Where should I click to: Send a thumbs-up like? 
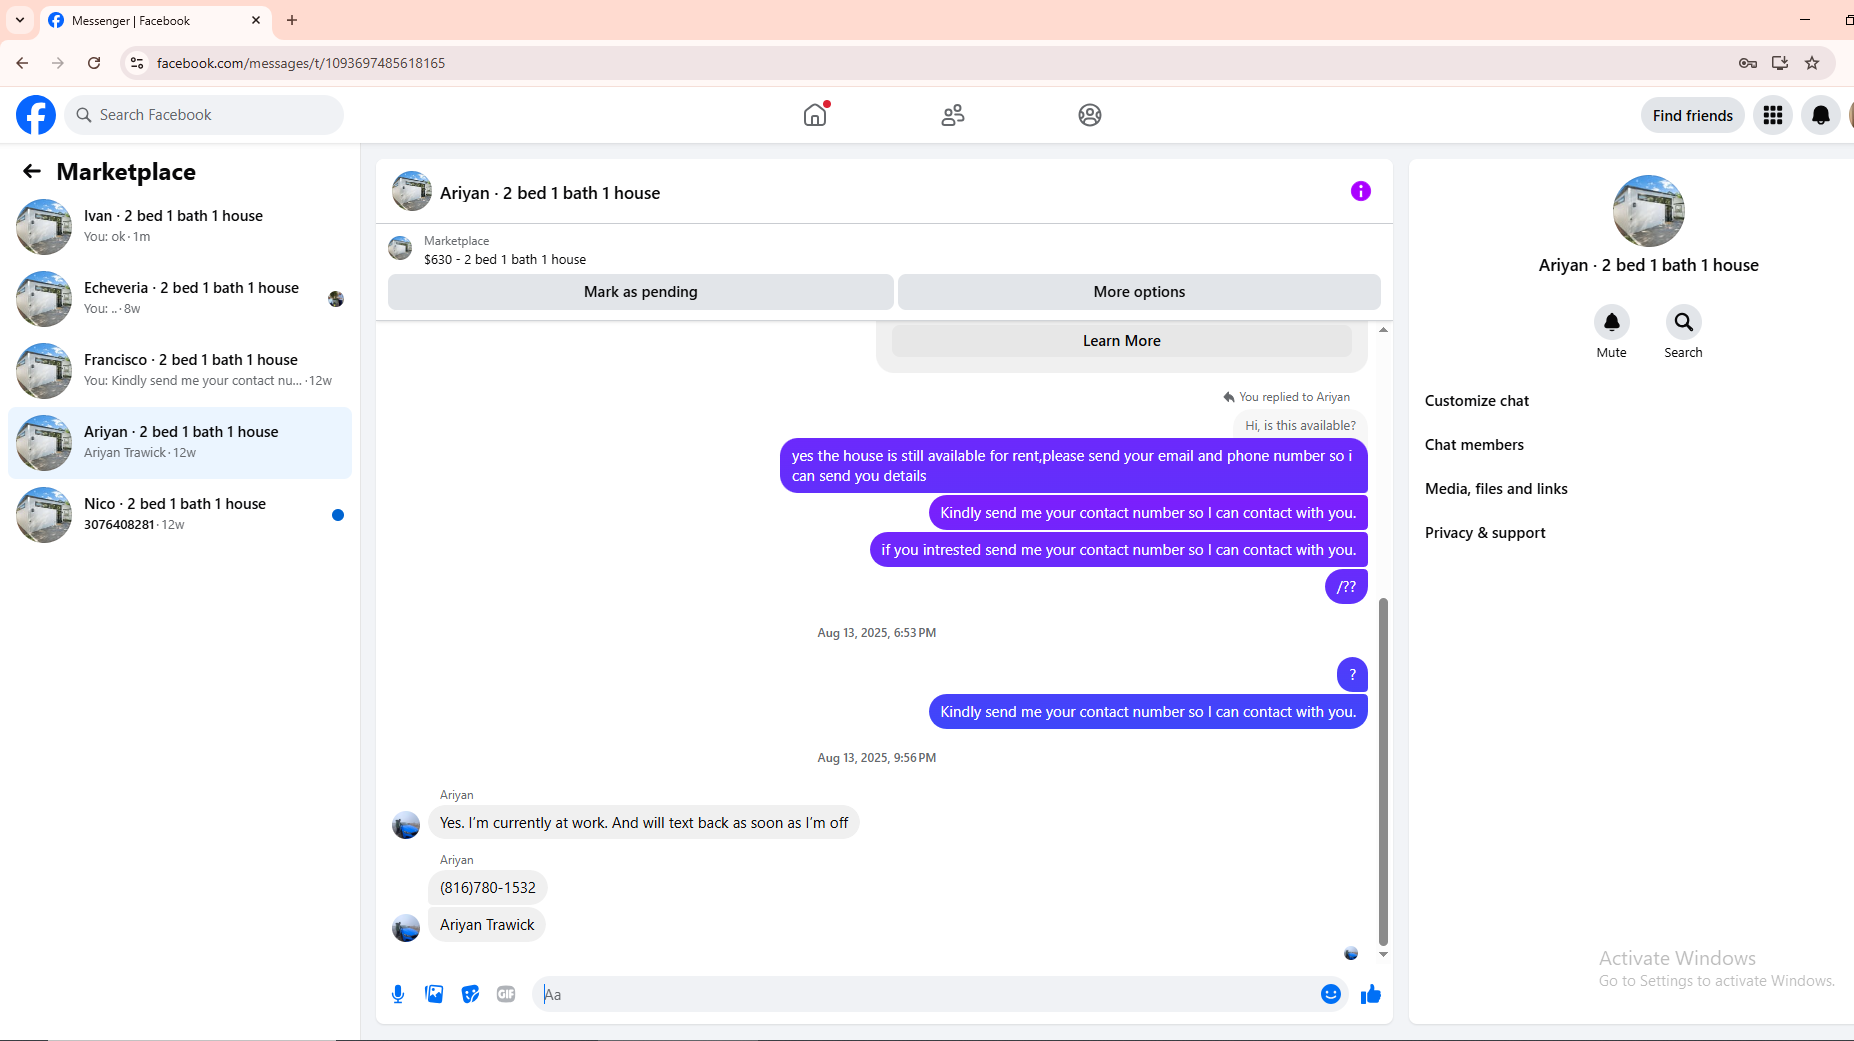click(1371, 994)
